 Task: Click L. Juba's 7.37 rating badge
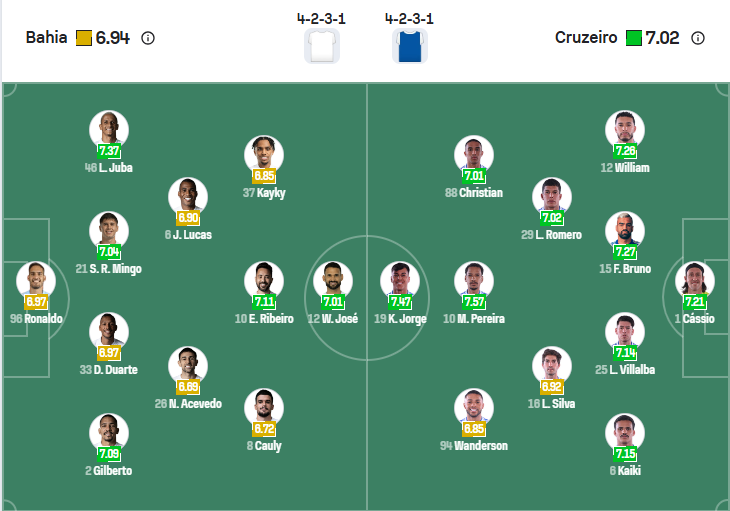109,151
